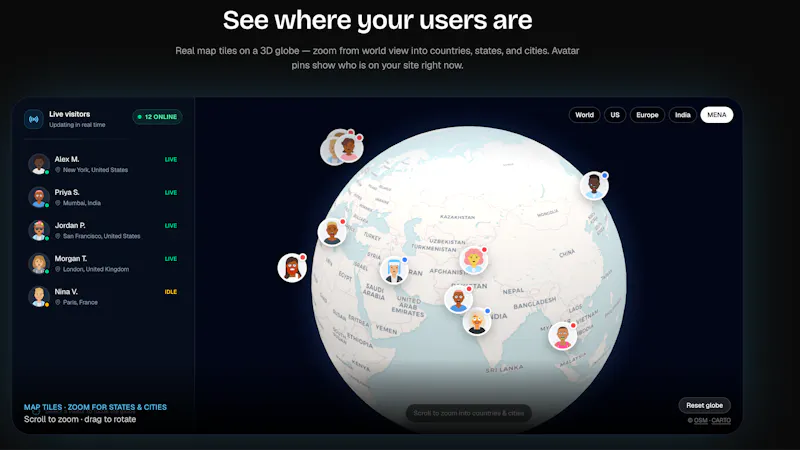Click IDLE status for Nina V.
This screenshot has width=800, height=450.
coord(170,292)
